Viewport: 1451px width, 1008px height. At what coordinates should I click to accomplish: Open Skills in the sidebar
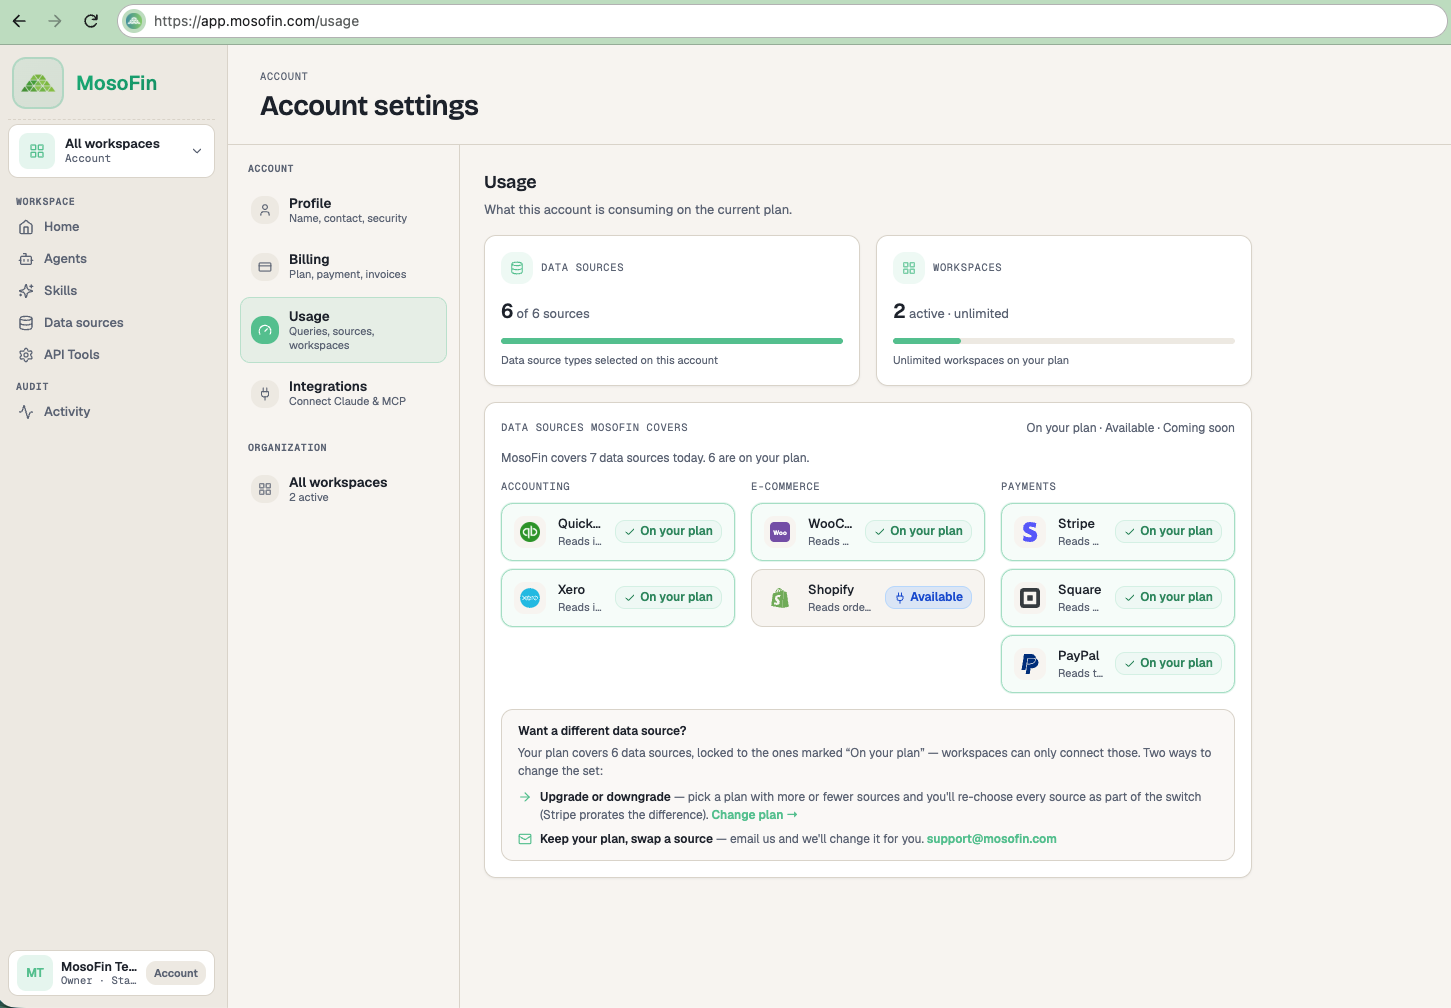(x=111, y=291)
